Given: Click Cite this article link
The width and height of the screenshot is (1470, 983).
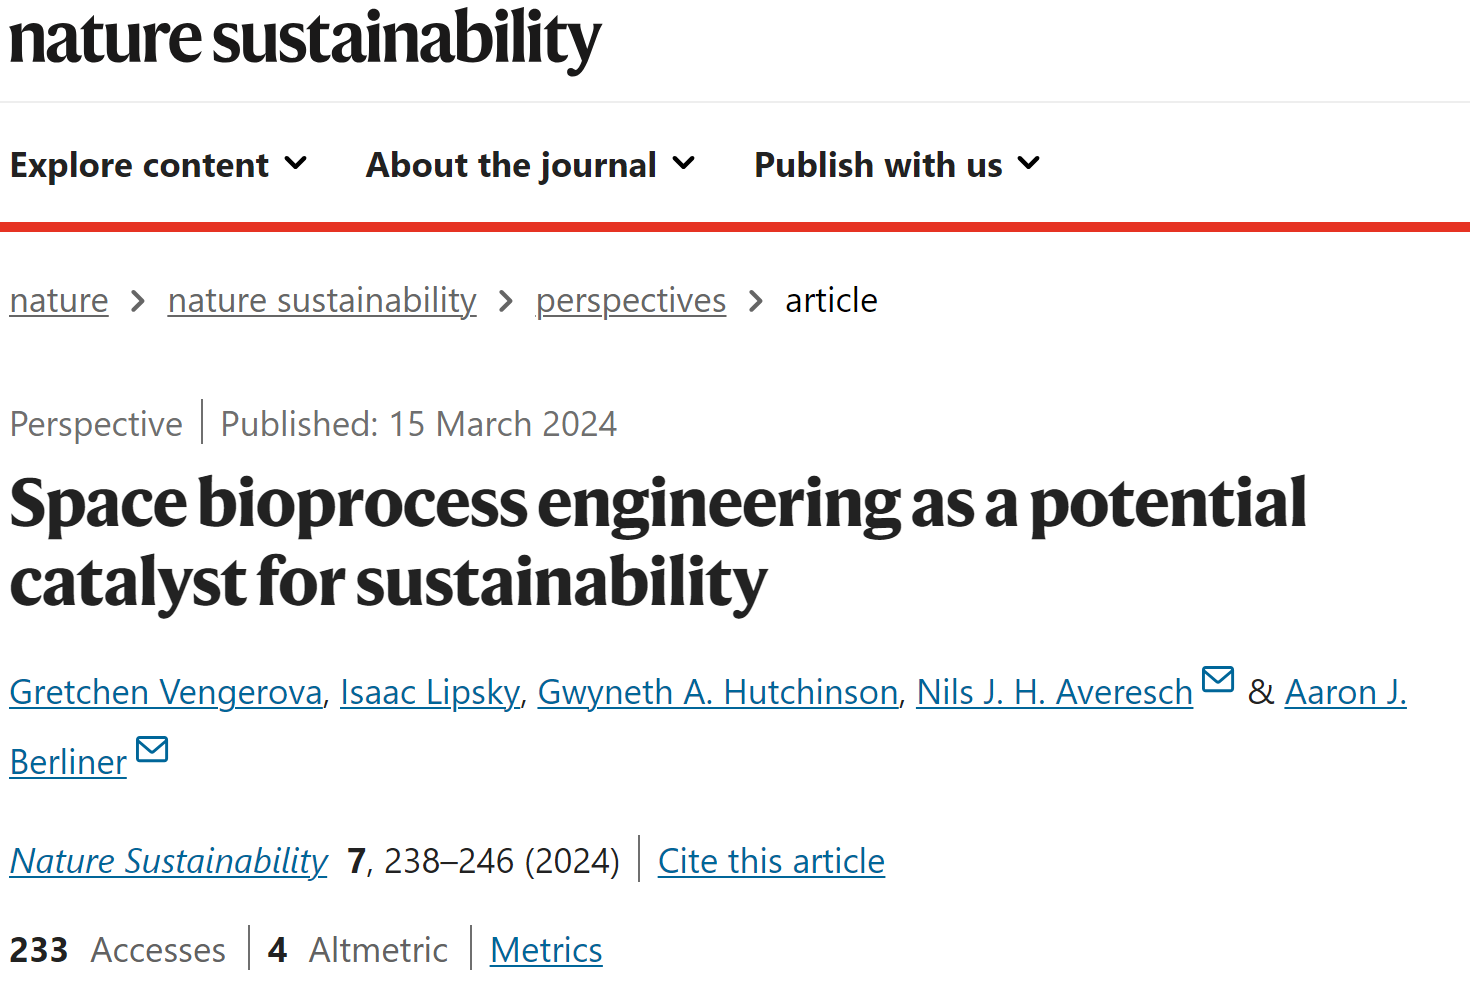Looking at the screenshot, I should tap(771, 861).
